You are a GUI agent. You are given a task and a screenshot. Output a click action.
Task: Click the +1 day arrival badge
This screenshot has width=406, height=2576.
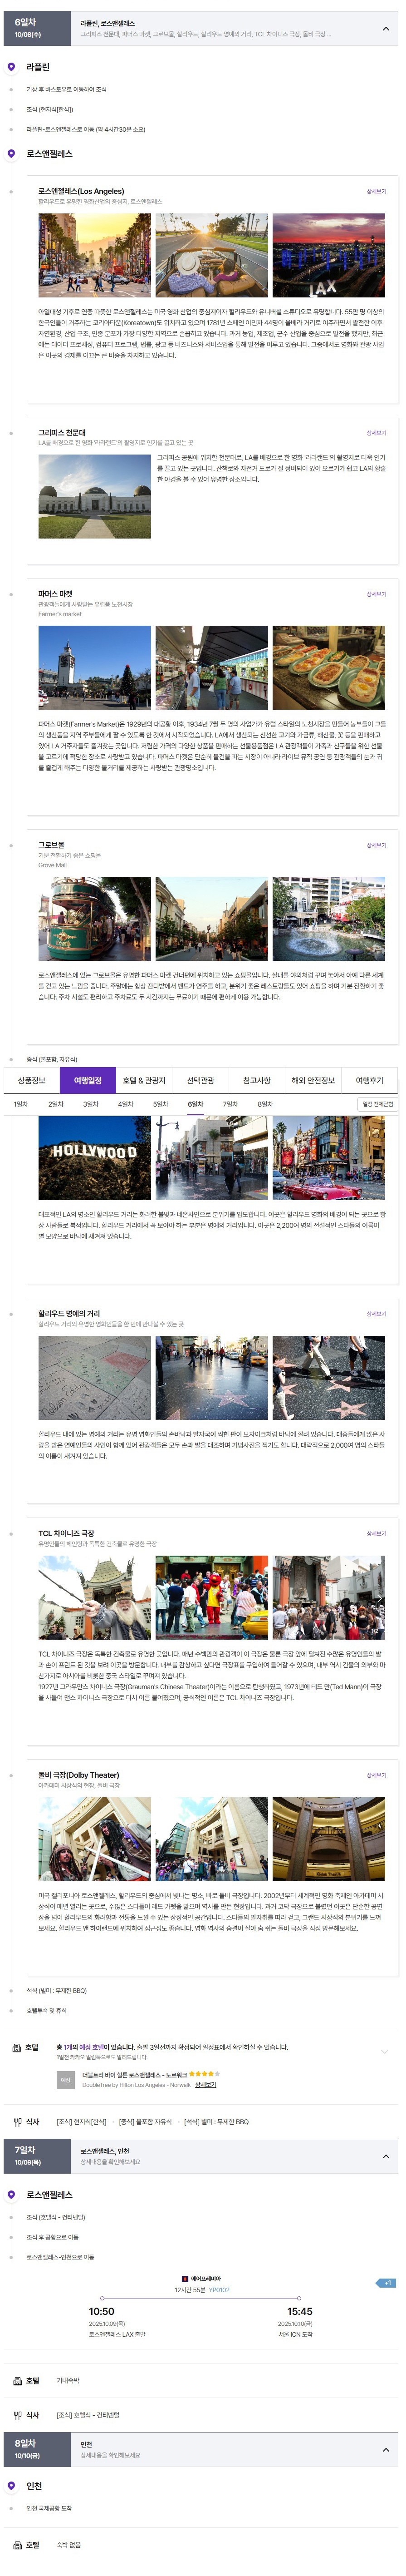coord(386,2283)
